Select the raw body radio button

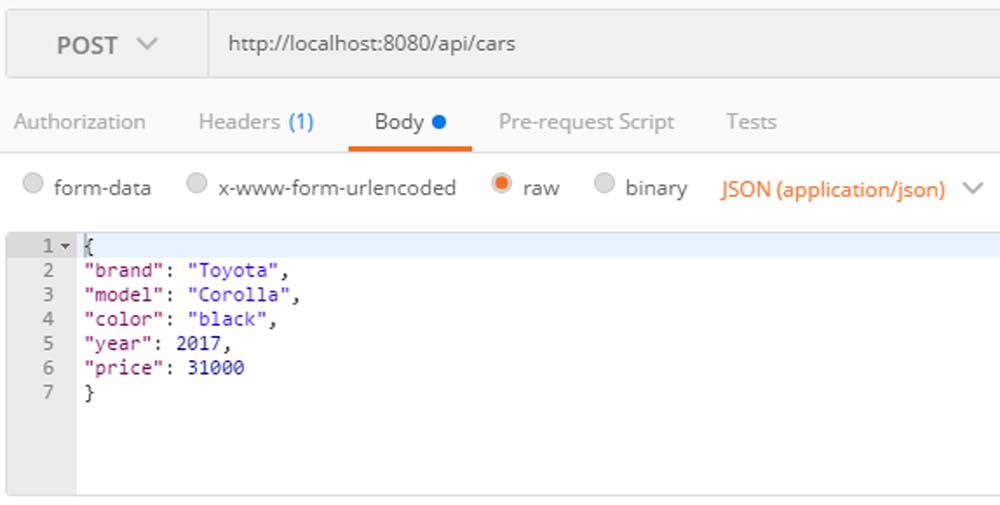(502, 185)
